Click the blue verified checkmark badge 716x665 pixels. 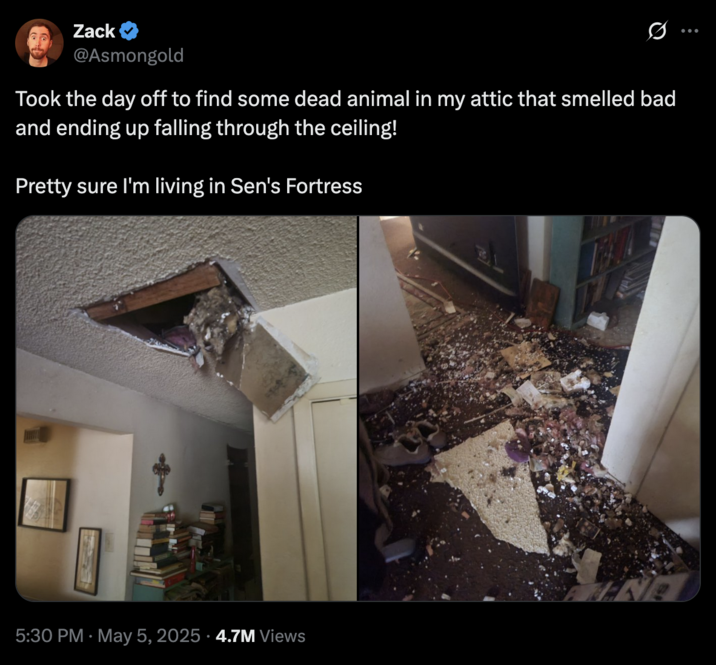pyautogui.click(x=129, y=31)
